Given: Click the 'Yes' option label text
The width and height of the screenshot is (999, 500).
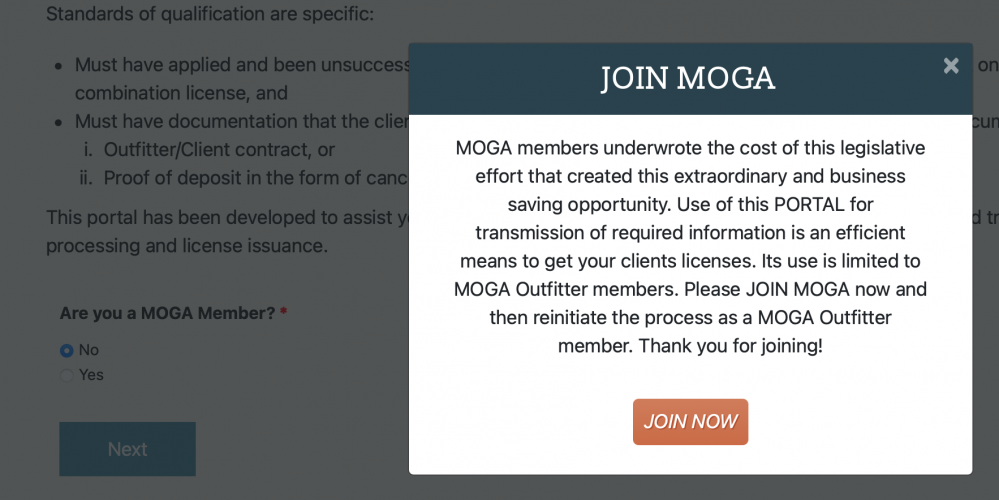Looking at the screenshot, I should coord(91,375).
